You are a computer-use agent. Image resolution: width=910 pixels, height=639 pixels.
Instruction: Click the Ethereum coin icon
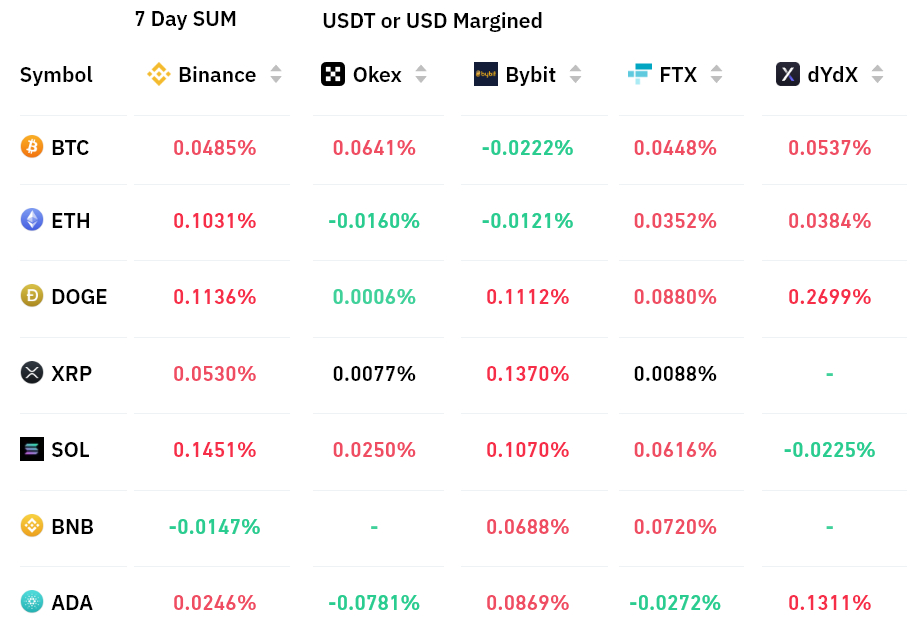coord(32,220)
